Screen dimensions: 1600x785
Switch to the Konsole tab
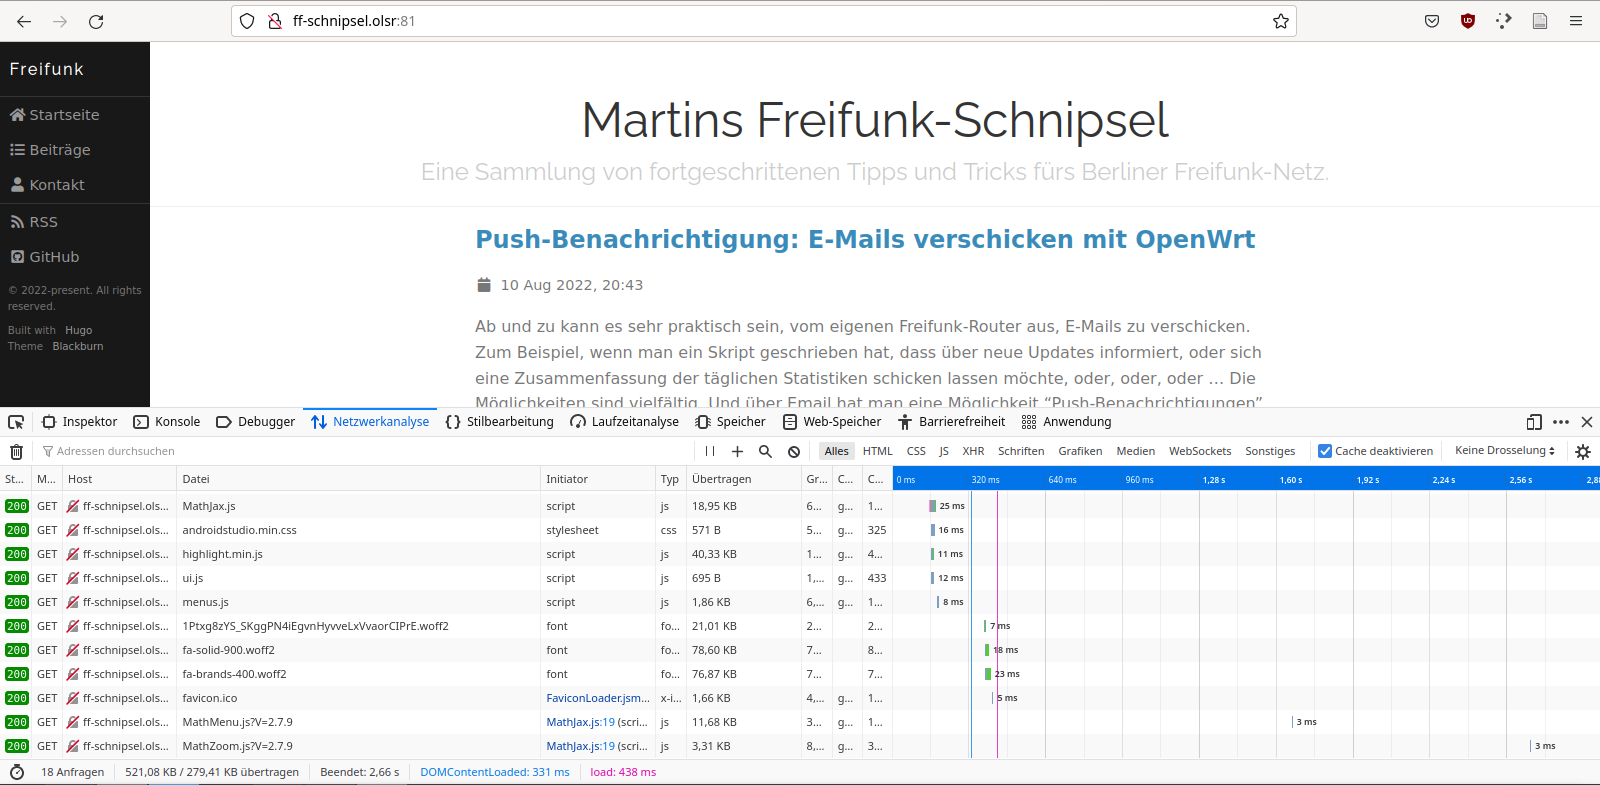click(166, 422)
